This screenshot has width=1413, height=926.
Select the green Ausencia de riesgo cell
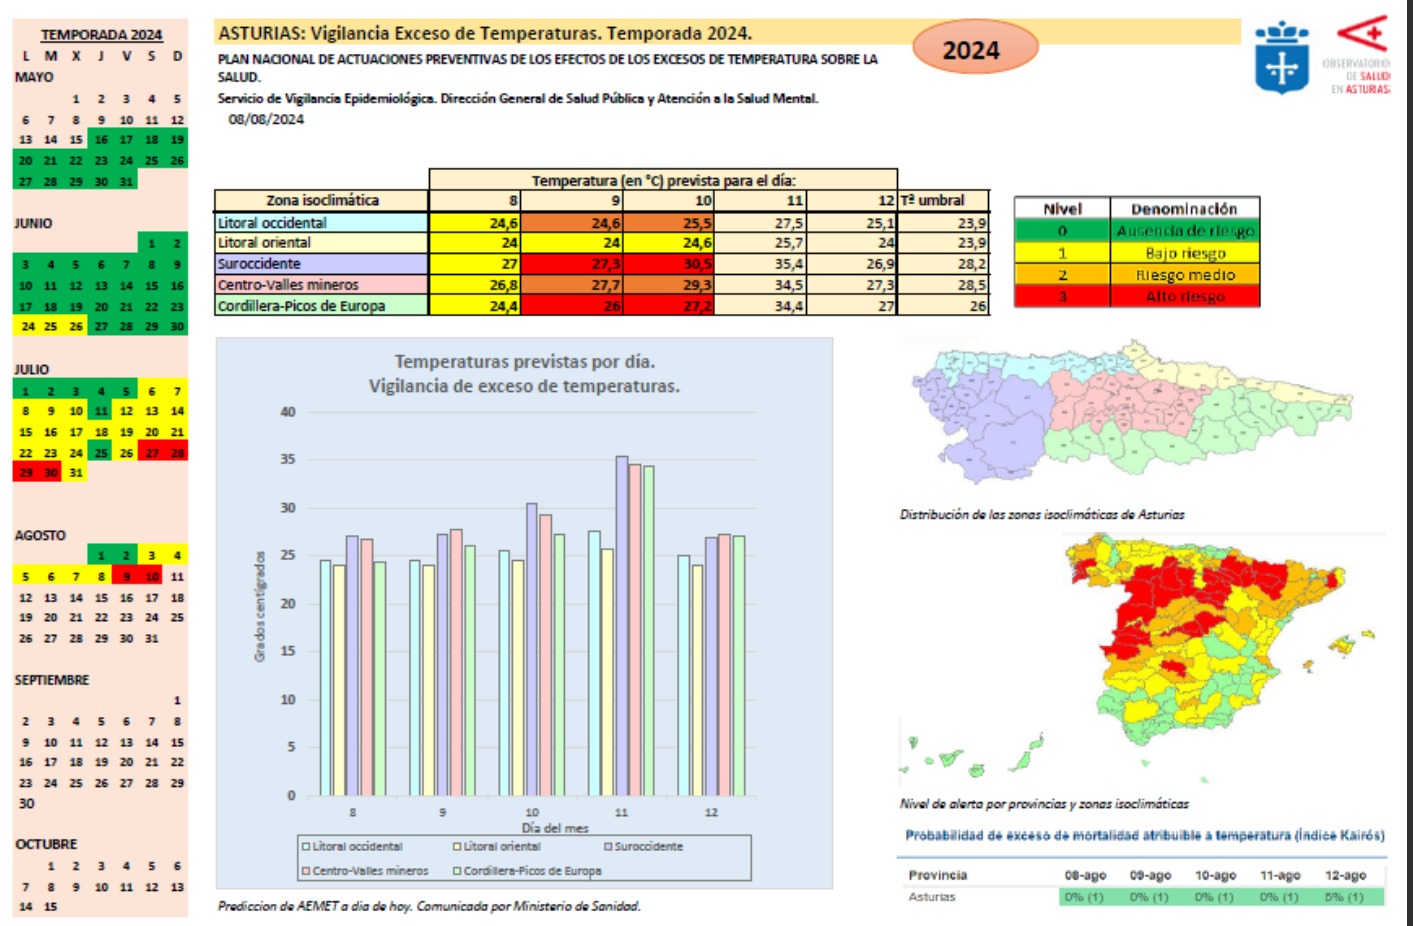pos(1184,231)
